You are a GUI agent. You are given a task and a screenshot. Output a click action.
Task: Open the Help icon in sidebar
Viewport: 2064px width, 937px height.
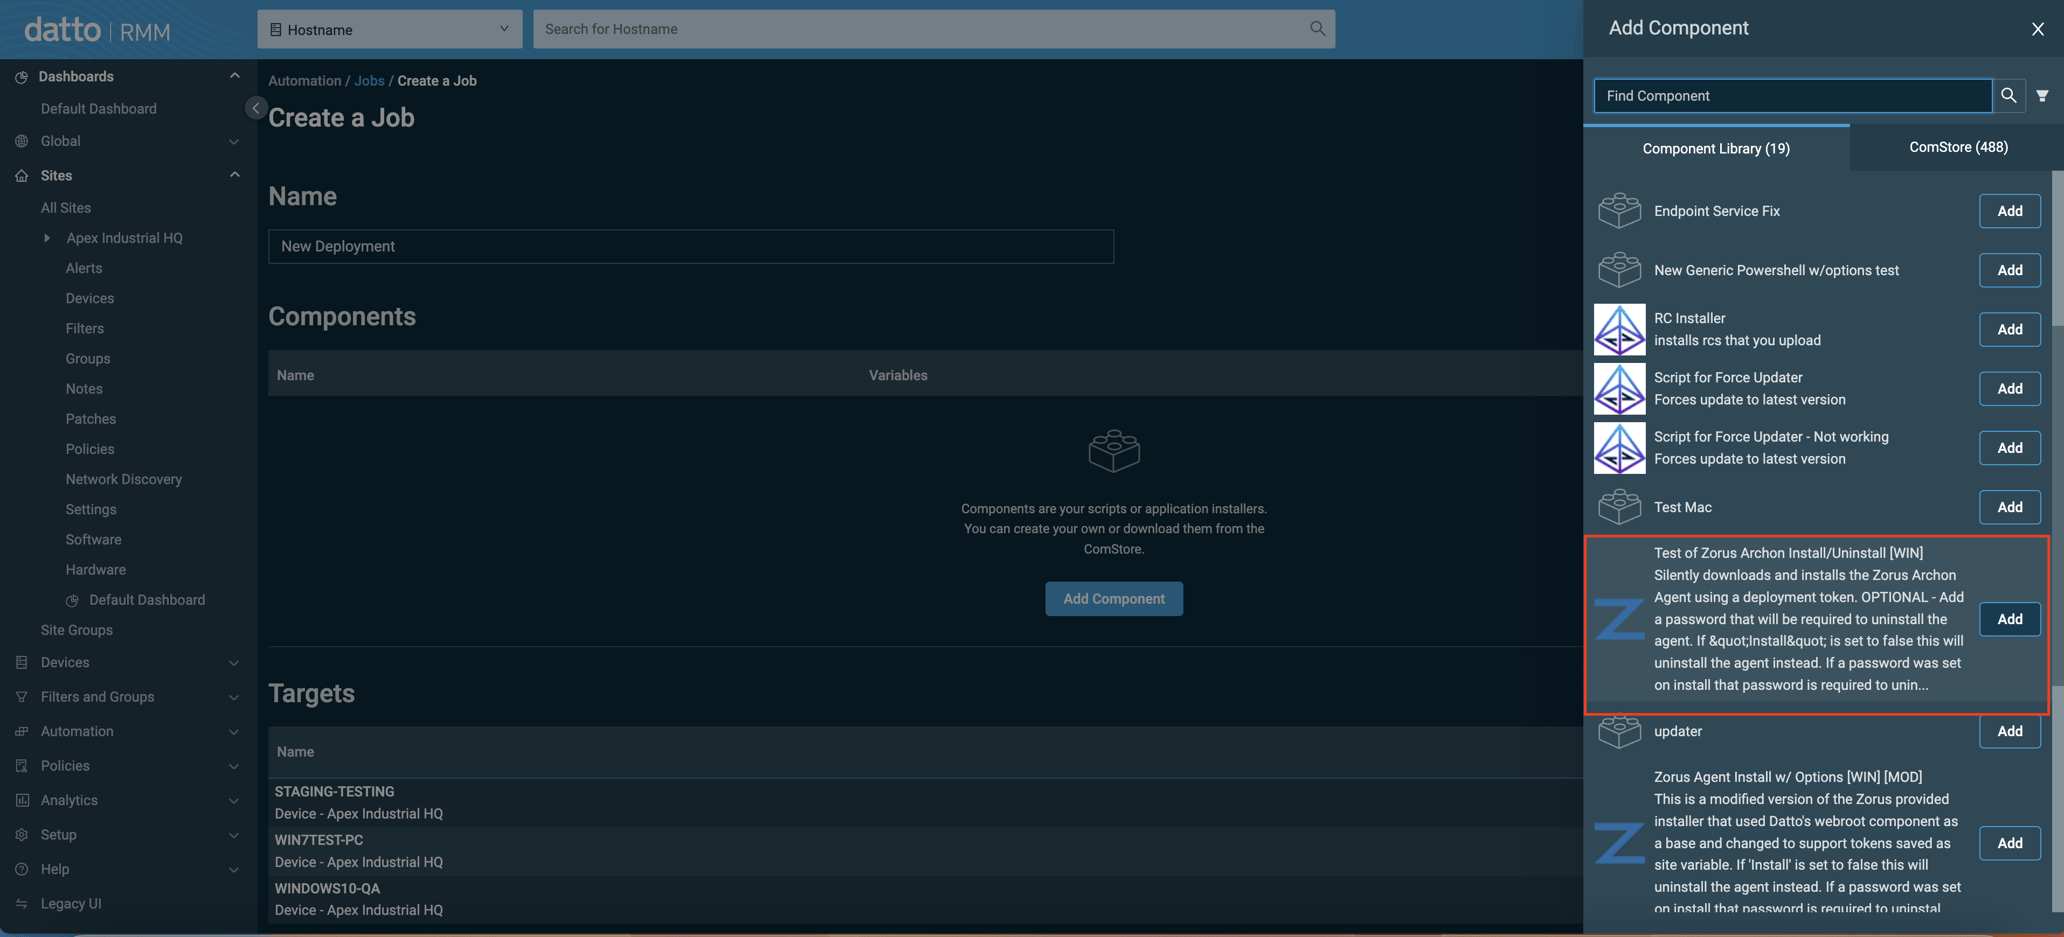pos(21,869)
